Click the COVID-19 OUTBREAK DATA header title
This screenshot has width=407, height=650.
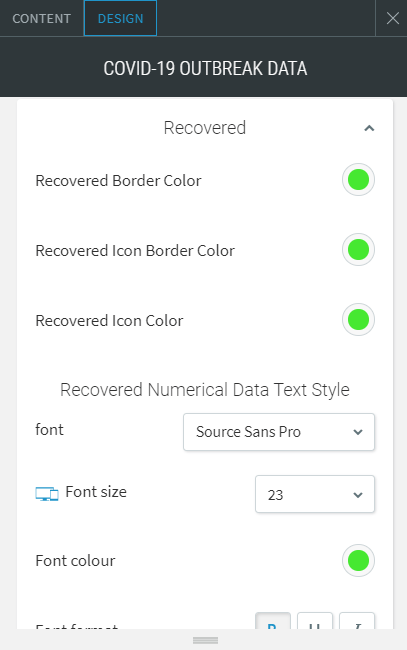pyautogui.click(x=205, y=68)
